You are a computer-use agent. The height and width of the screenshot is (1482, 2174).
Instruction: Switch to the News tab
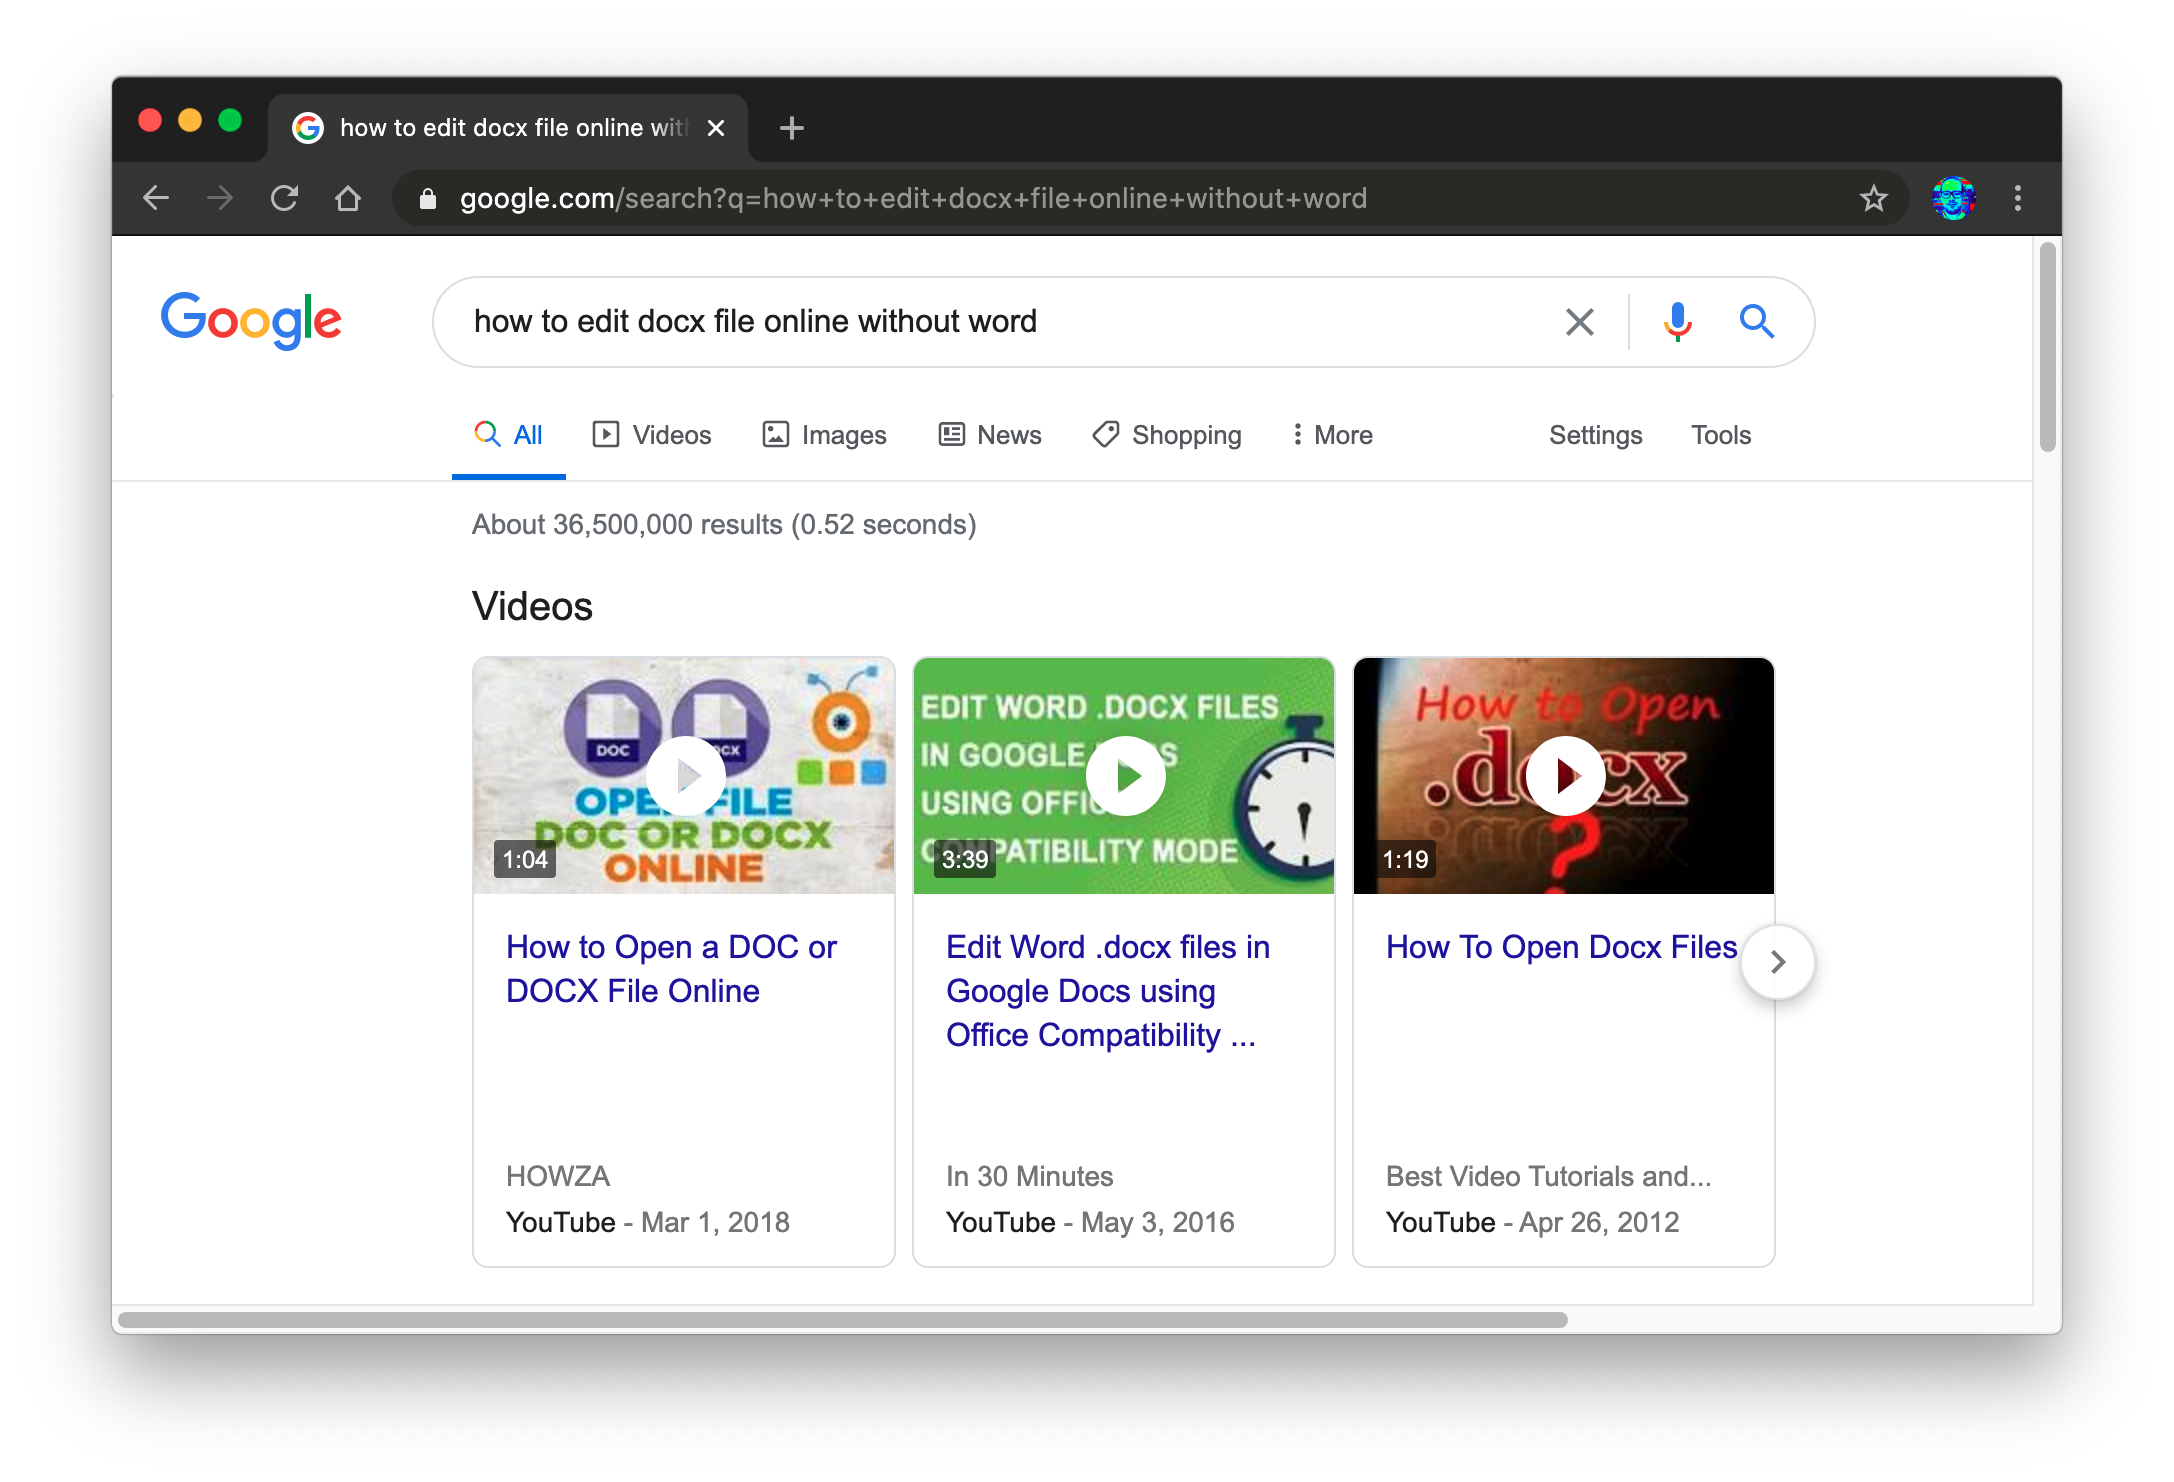coord(990,435)
